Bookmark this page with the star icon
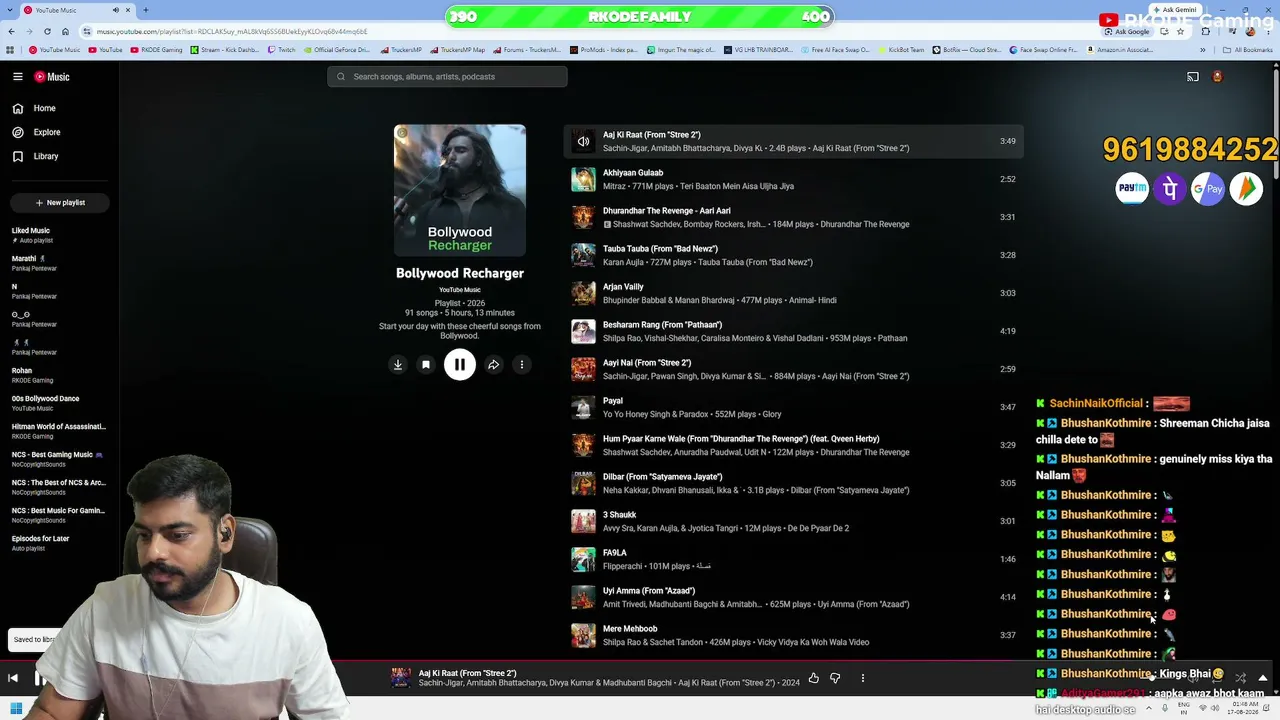The width and height of the screenshot is (1280, 720). click(x=1180, y=31)
